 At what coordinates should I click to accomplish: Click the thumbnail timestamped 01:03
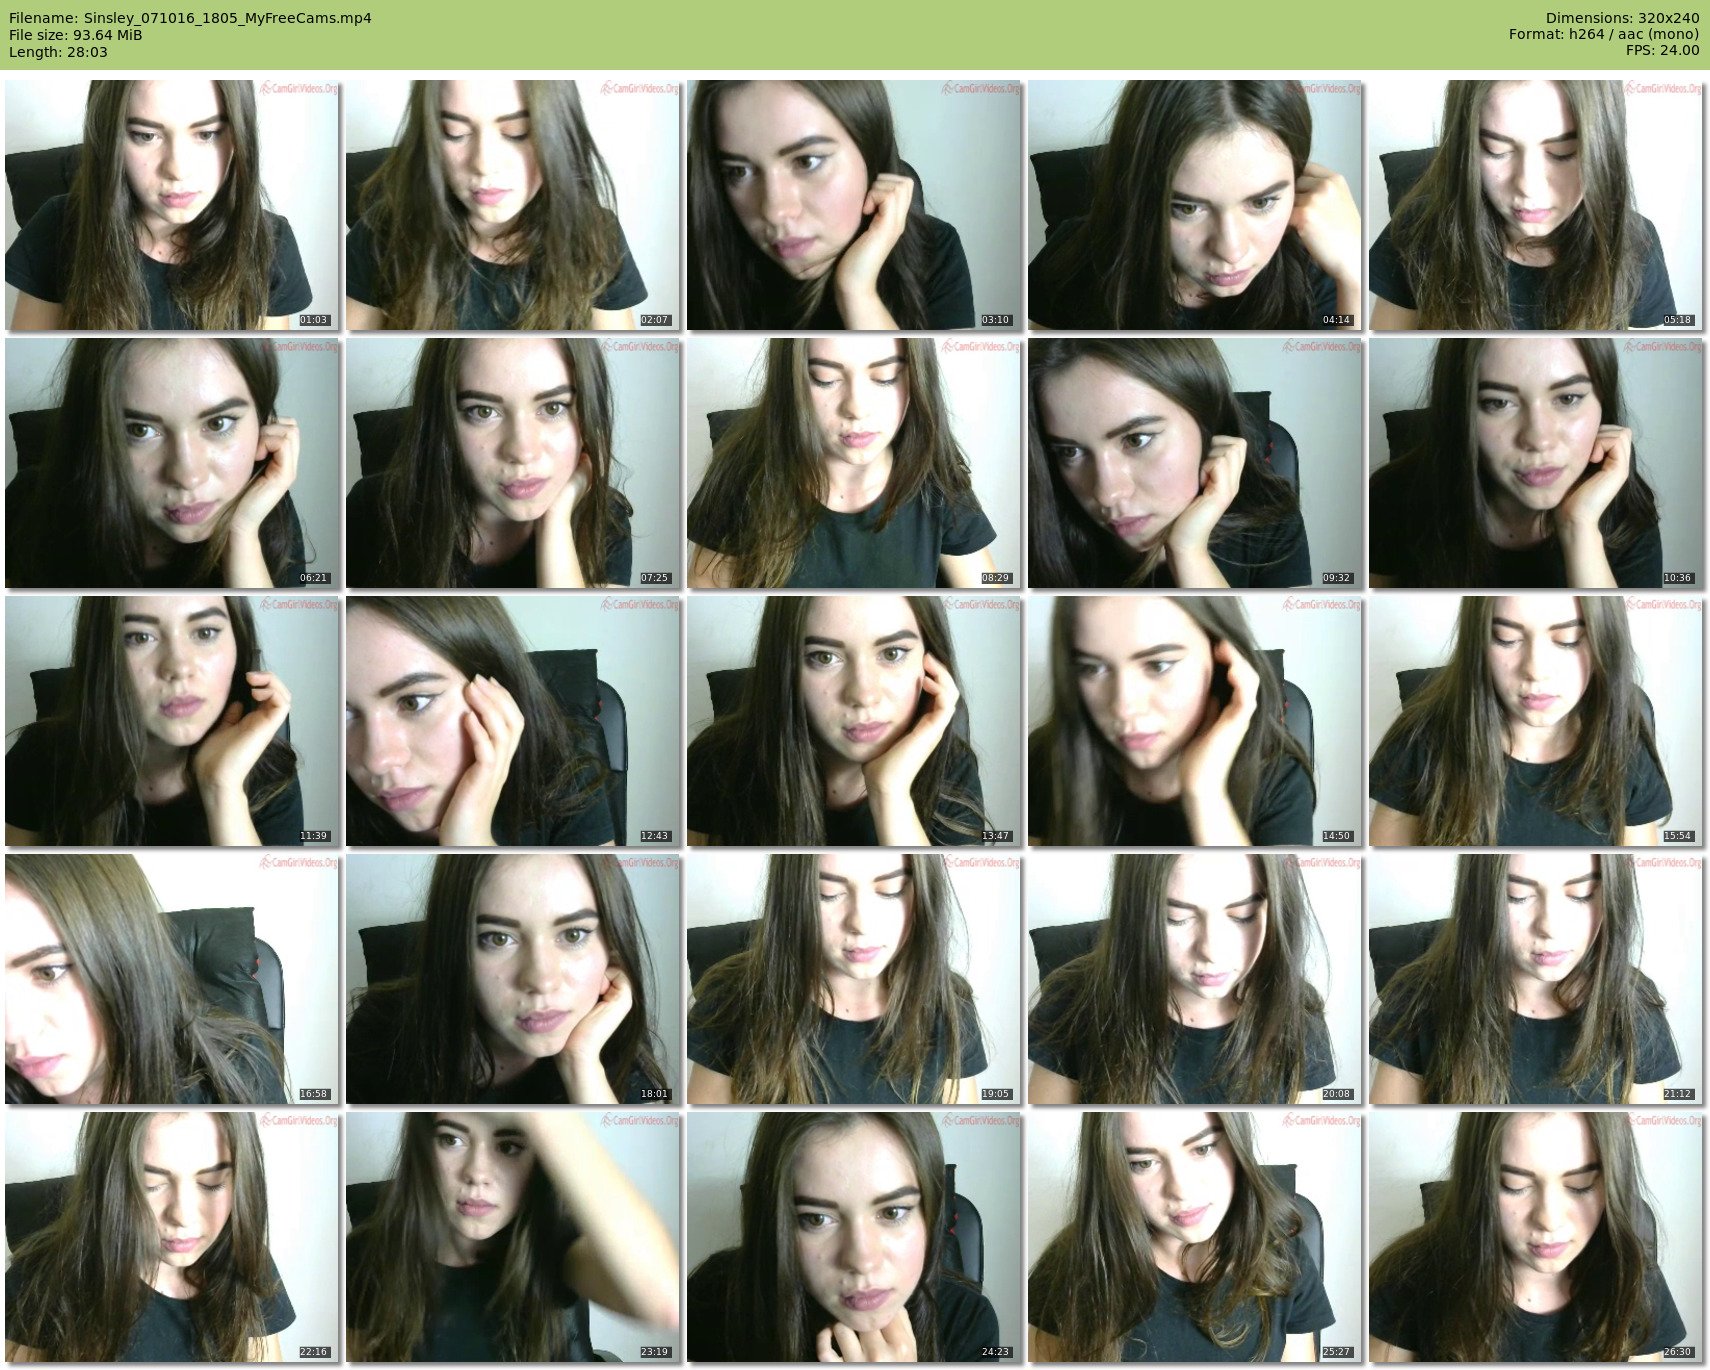tap(171, 205)
